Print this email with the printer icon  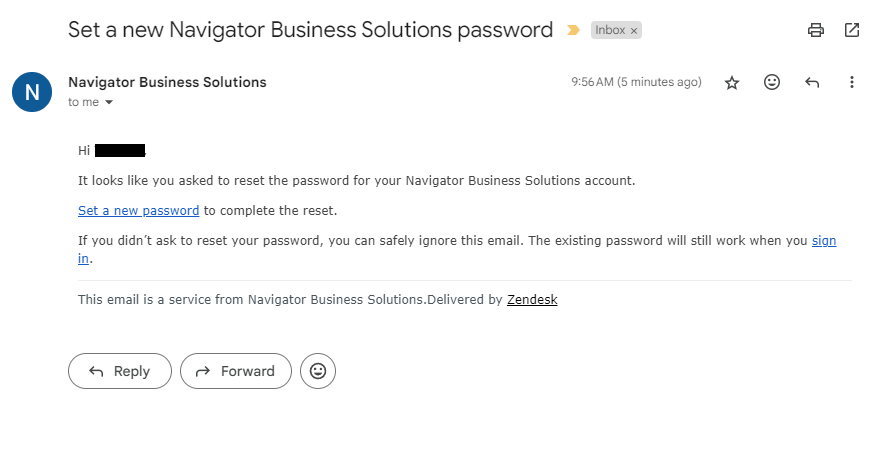click(x=816, y=30)
